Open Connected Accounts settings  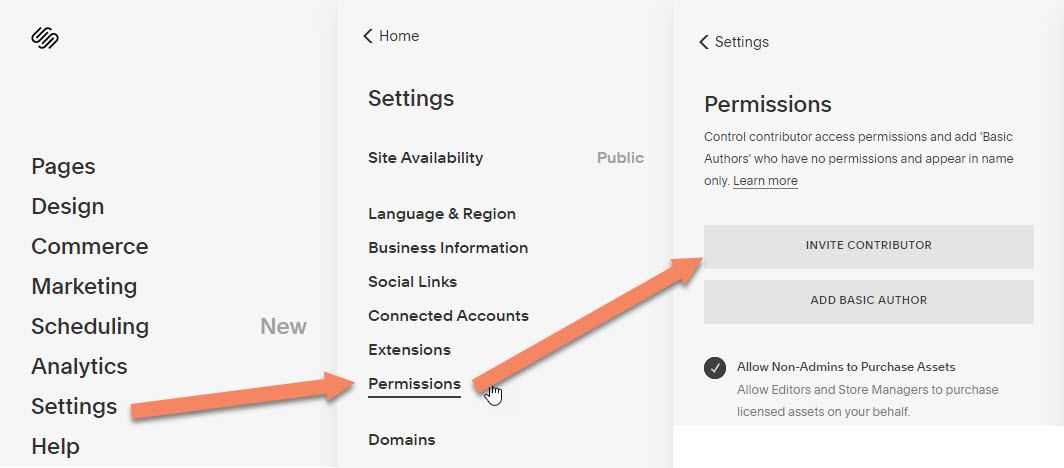coord(447,316)
